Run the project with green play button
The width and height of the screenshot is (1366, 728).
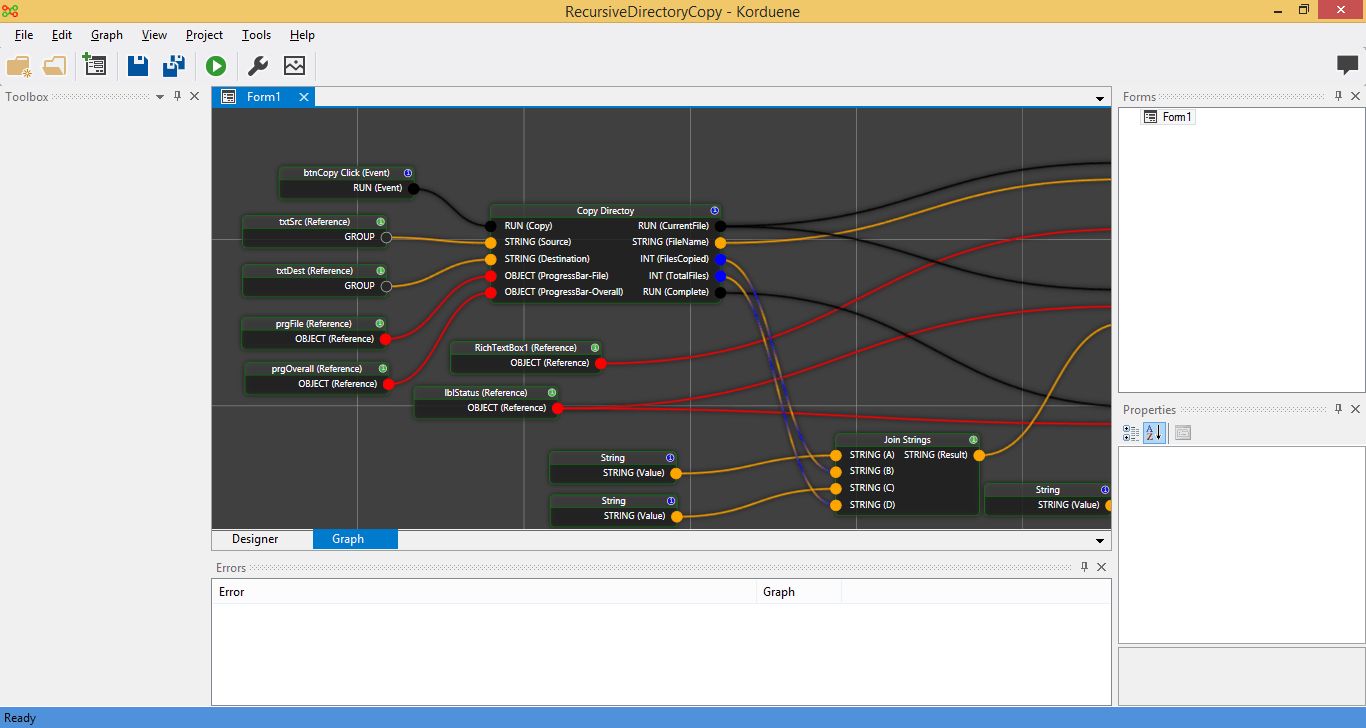point(216,66)
